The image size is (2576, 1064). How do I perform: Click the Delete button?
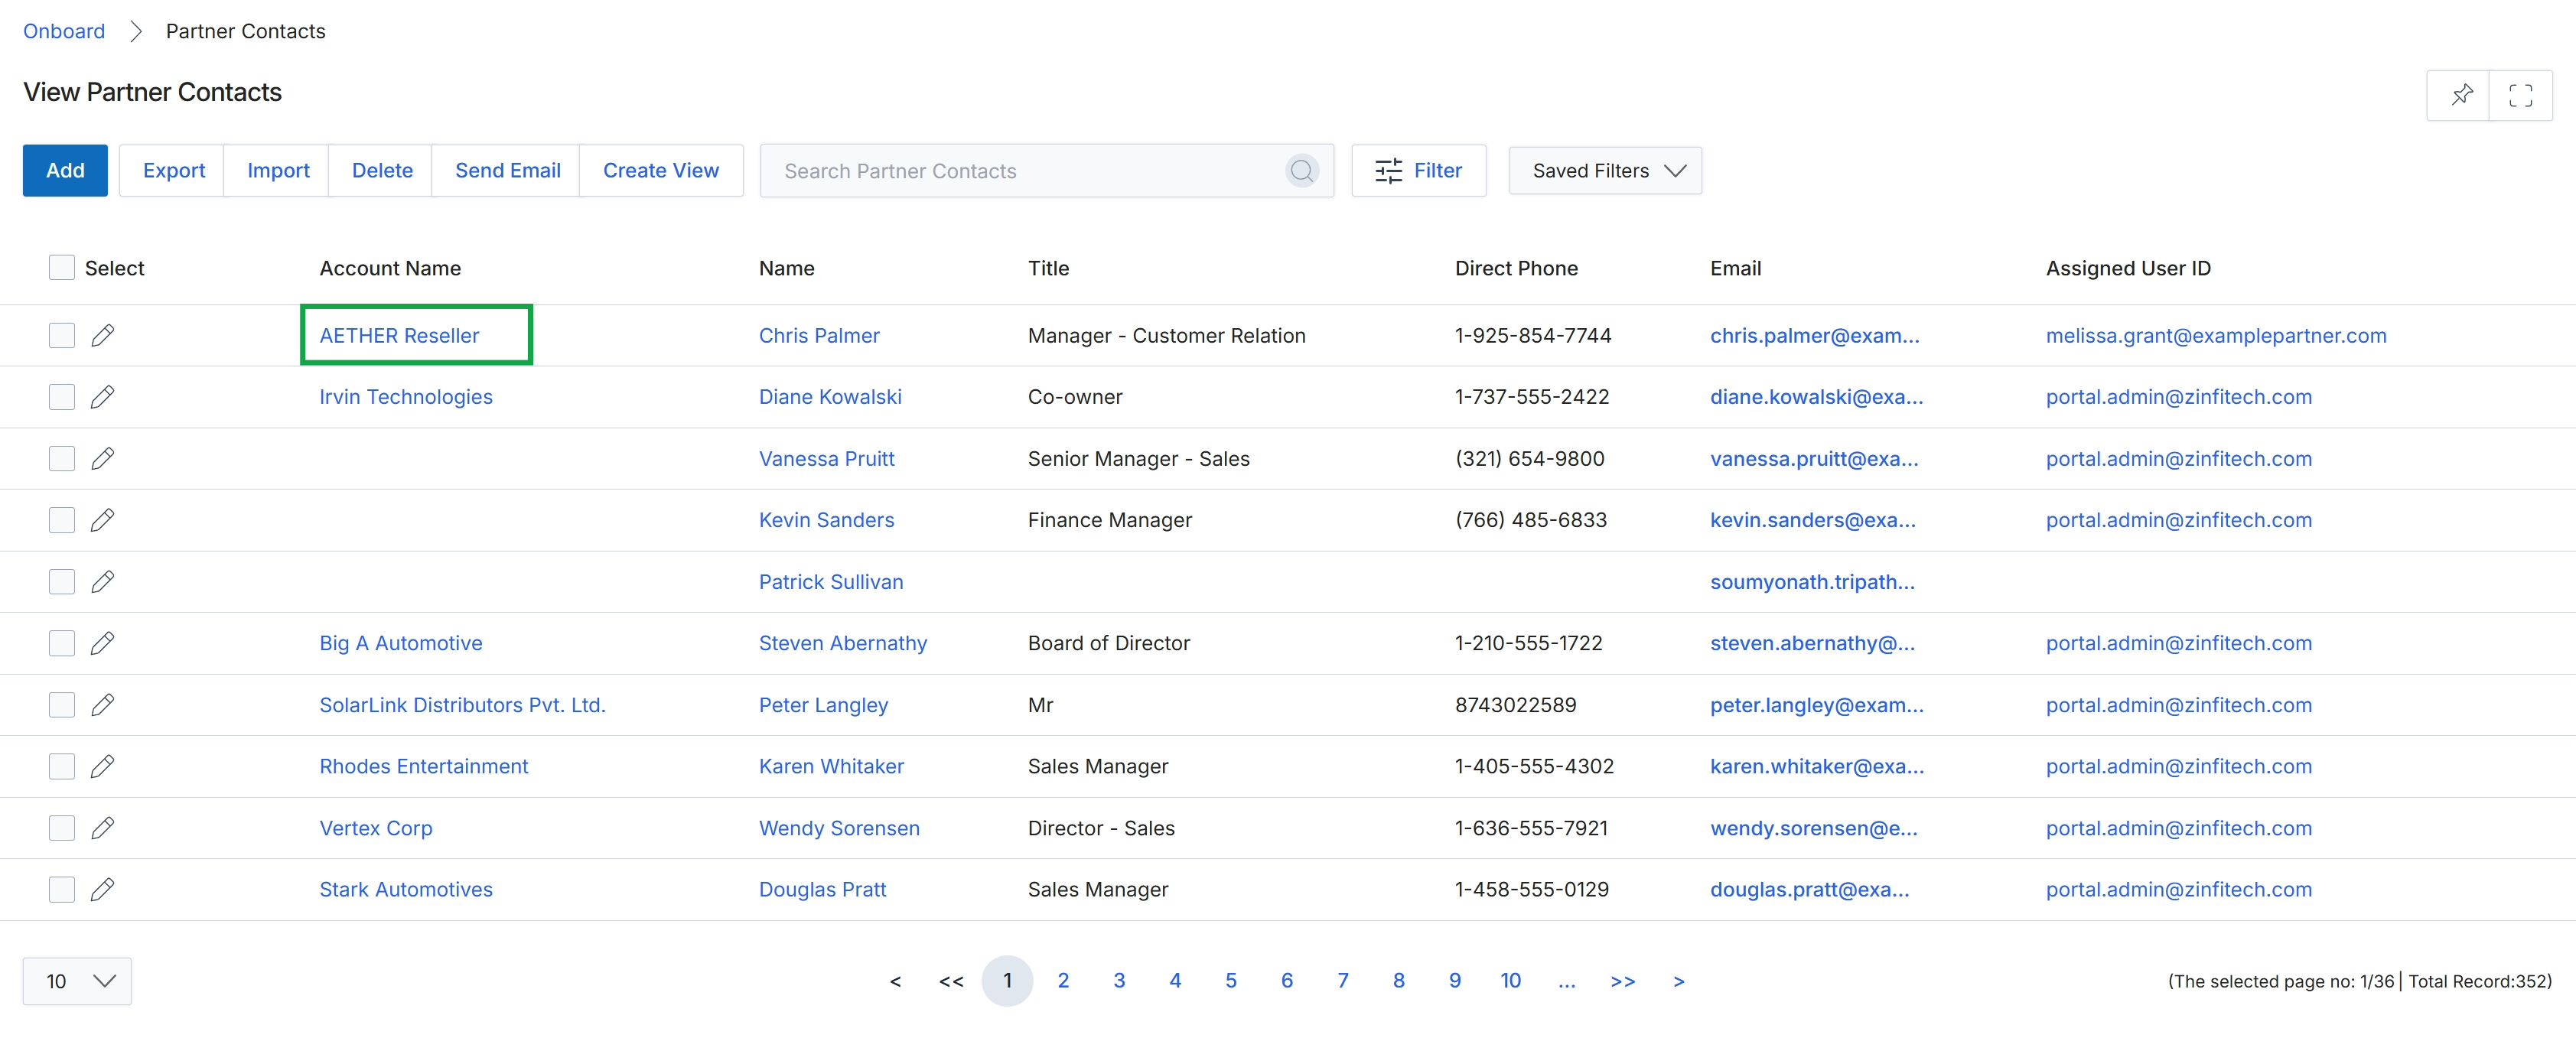click(382, 171)
